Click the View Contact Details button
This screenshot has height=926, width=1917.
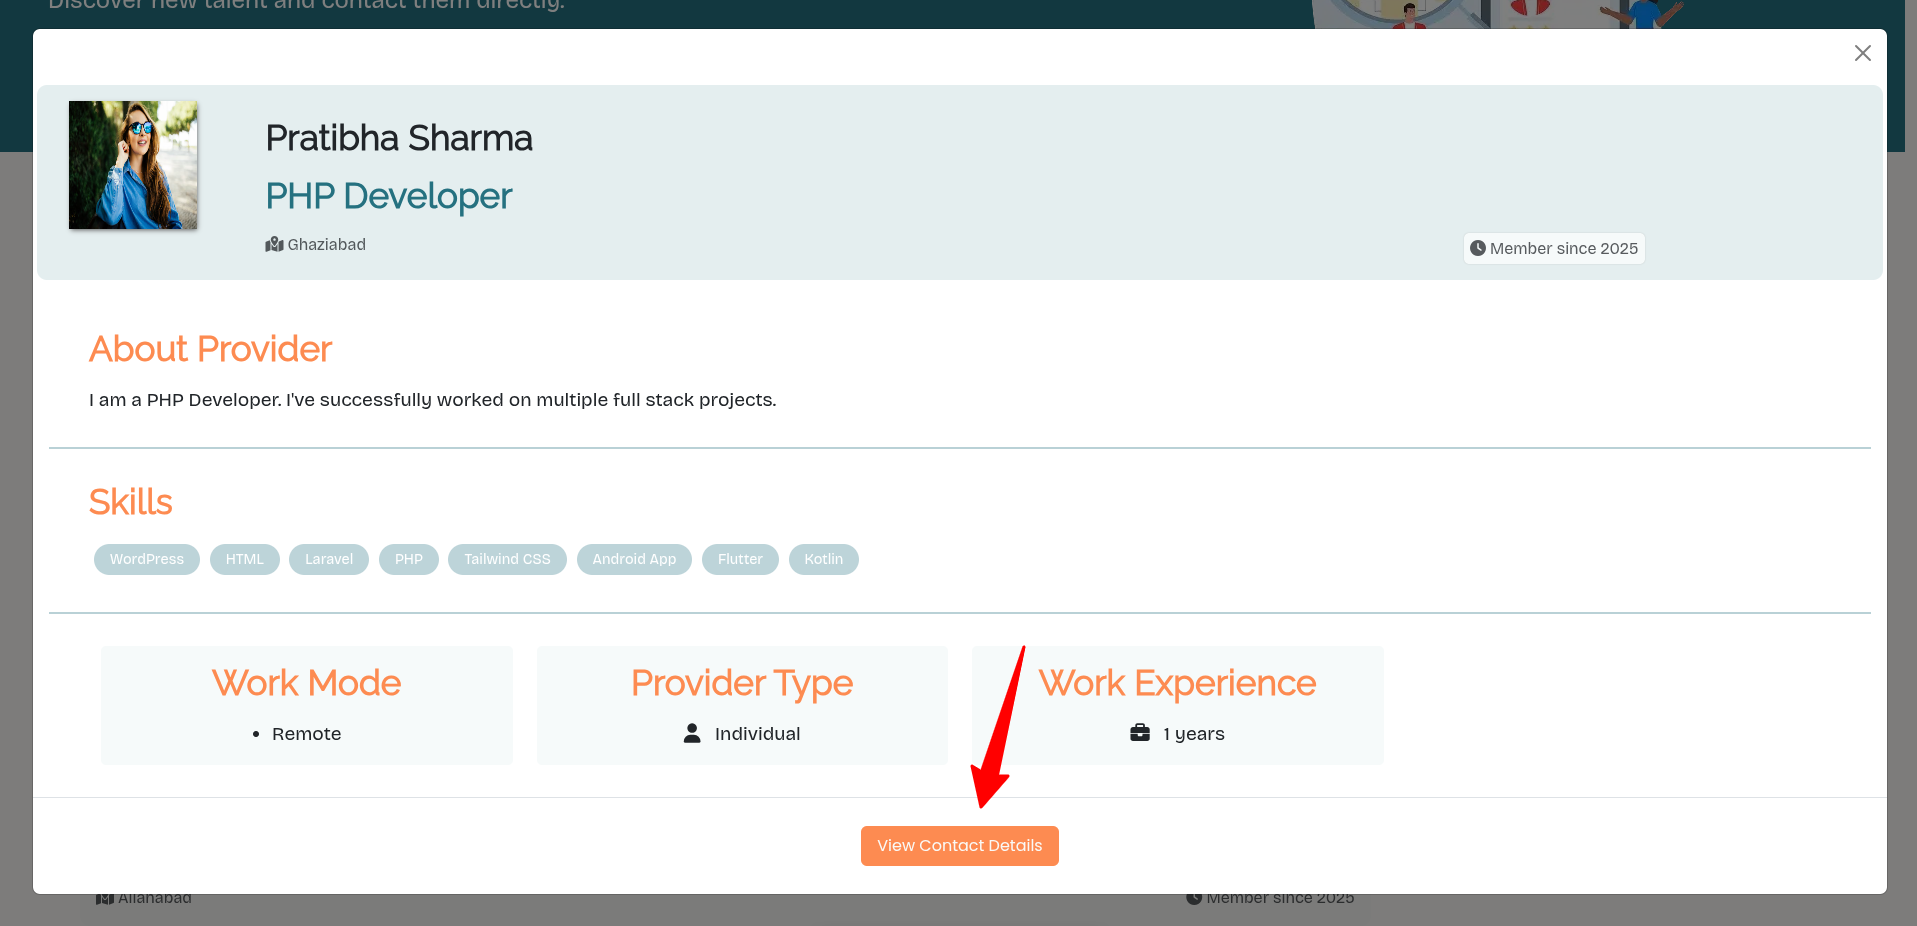(959, 845)
